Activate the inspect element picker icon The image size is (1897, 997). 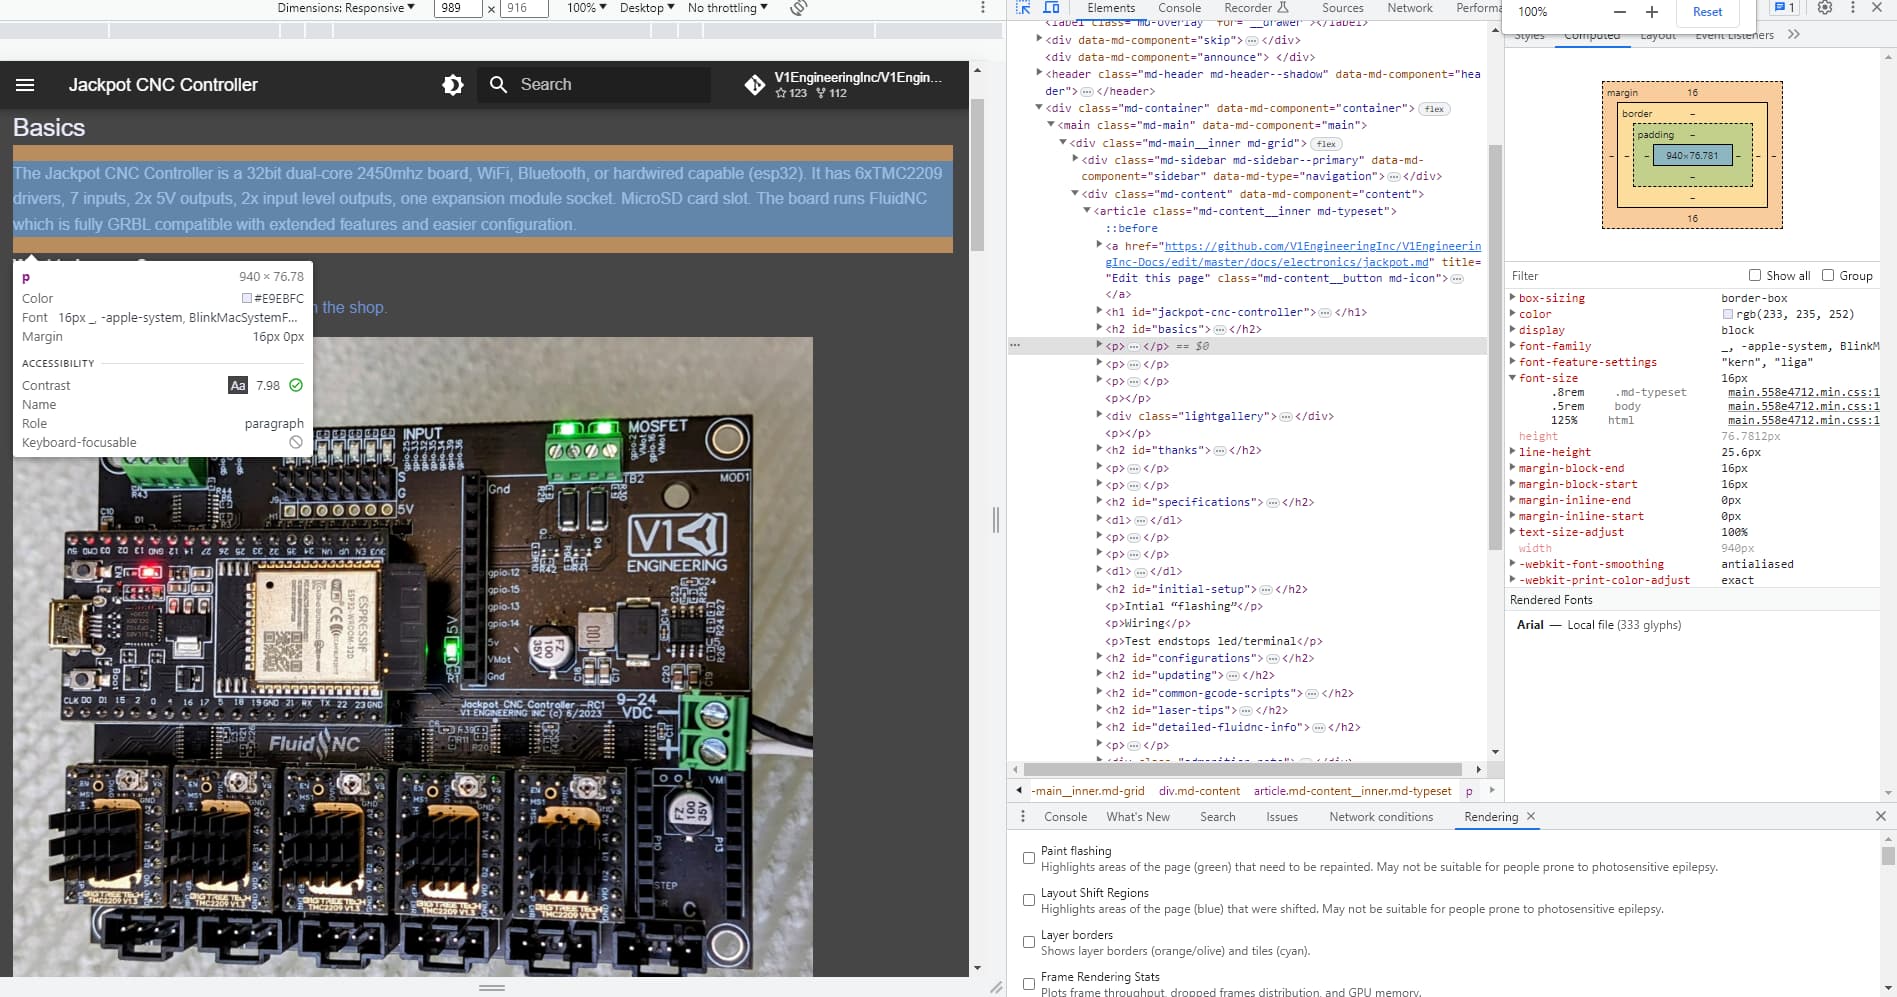[1023, 7]
